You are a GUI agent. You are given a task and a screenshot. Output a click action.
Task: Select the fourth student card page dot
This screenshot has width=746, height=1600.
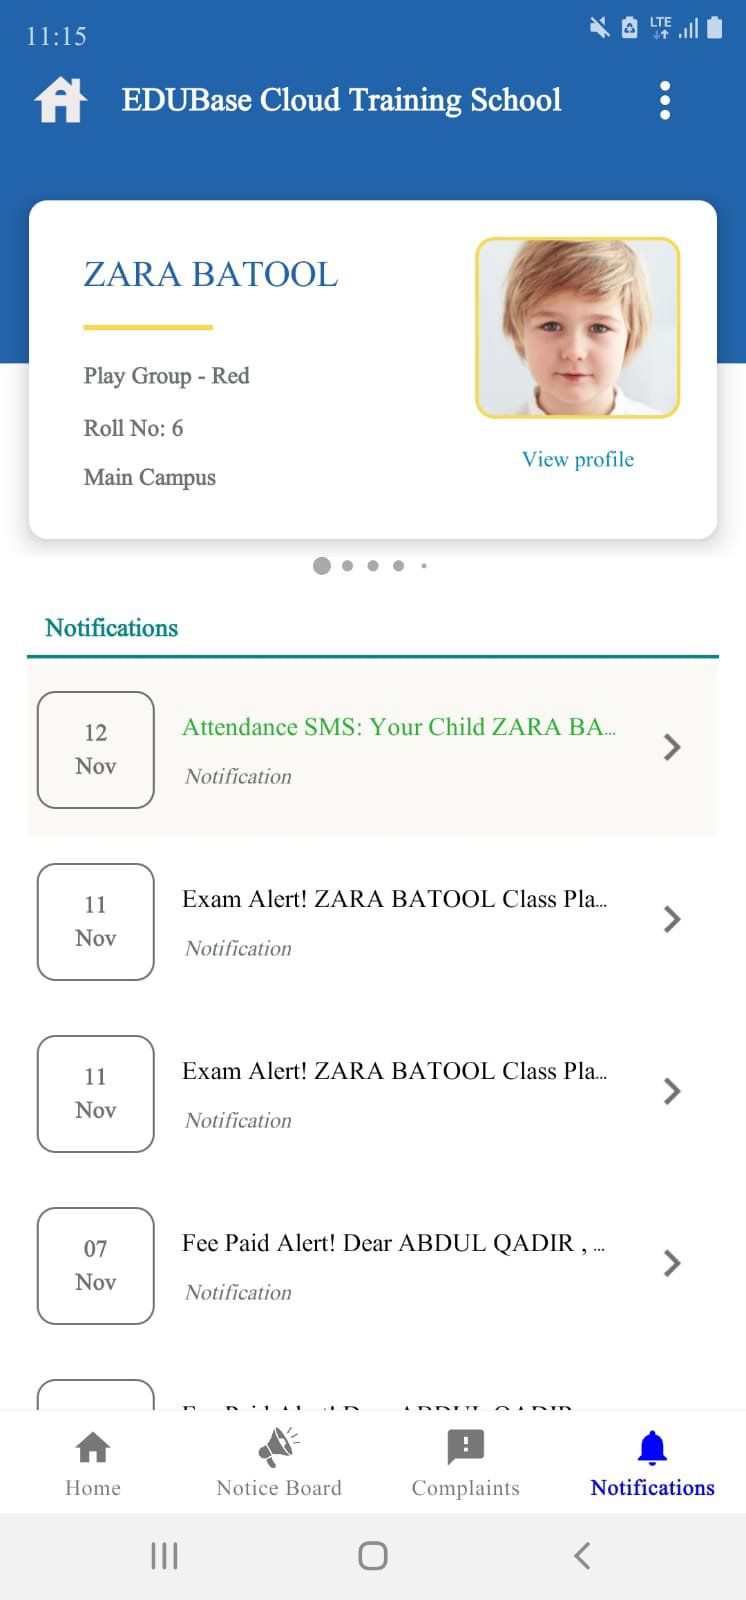(398, 566)
